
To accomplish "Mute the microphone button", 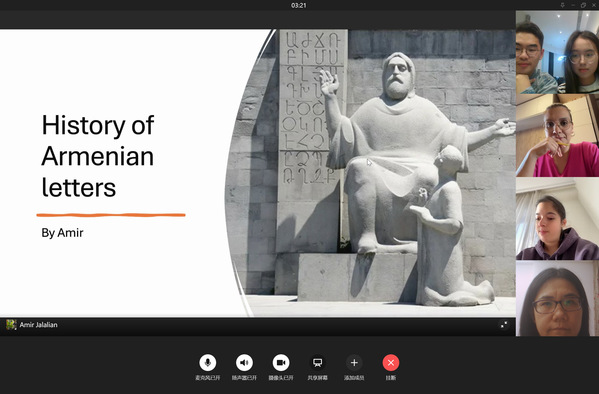I will click(208, 362).
